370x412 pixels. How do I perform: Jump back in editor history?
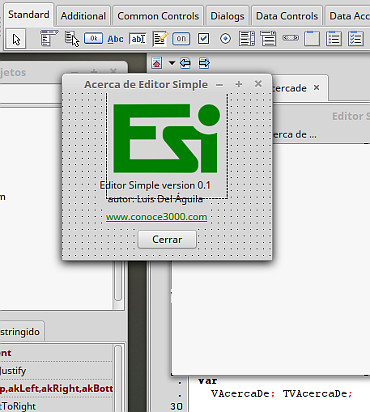(x=185, y=63)
